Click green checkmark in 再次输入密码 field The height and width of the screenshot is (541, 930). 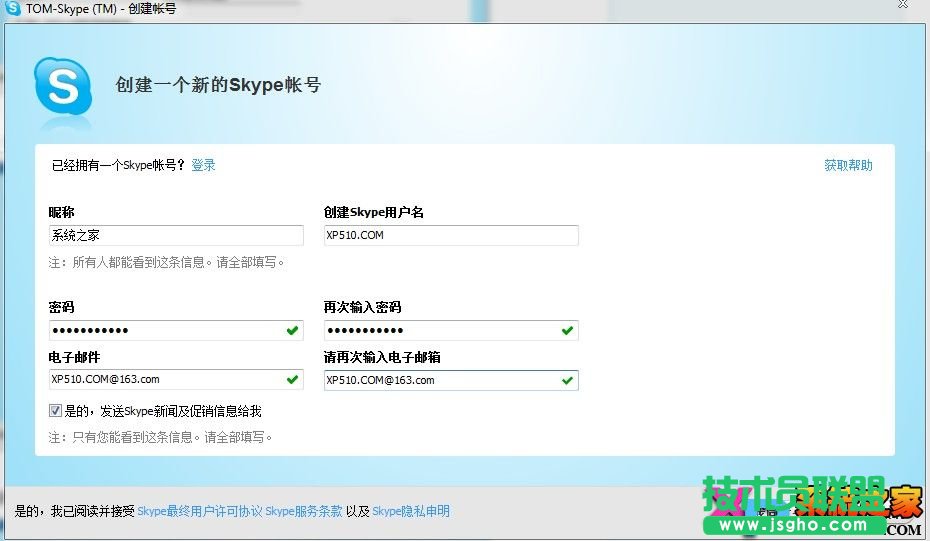(567, 330)
